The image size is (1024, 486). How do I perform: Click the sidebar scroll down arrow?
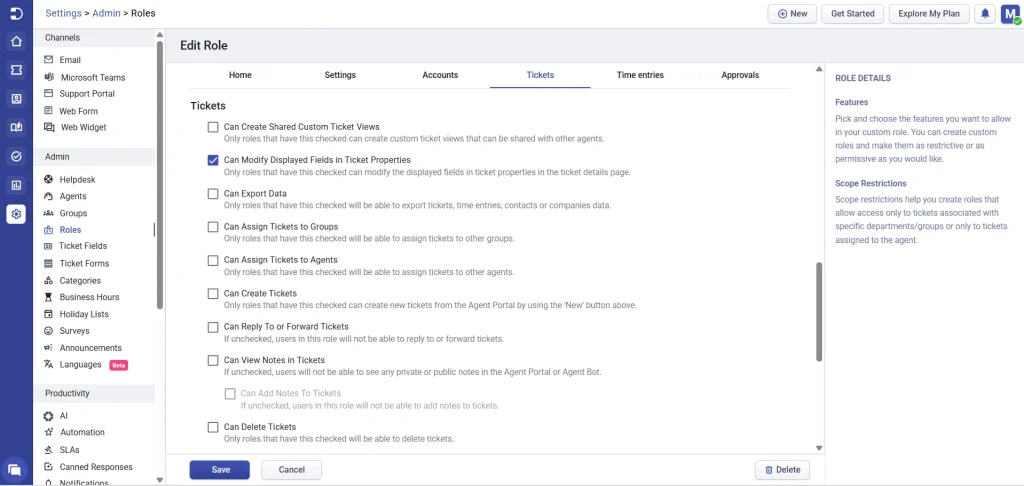click(160, 479)
